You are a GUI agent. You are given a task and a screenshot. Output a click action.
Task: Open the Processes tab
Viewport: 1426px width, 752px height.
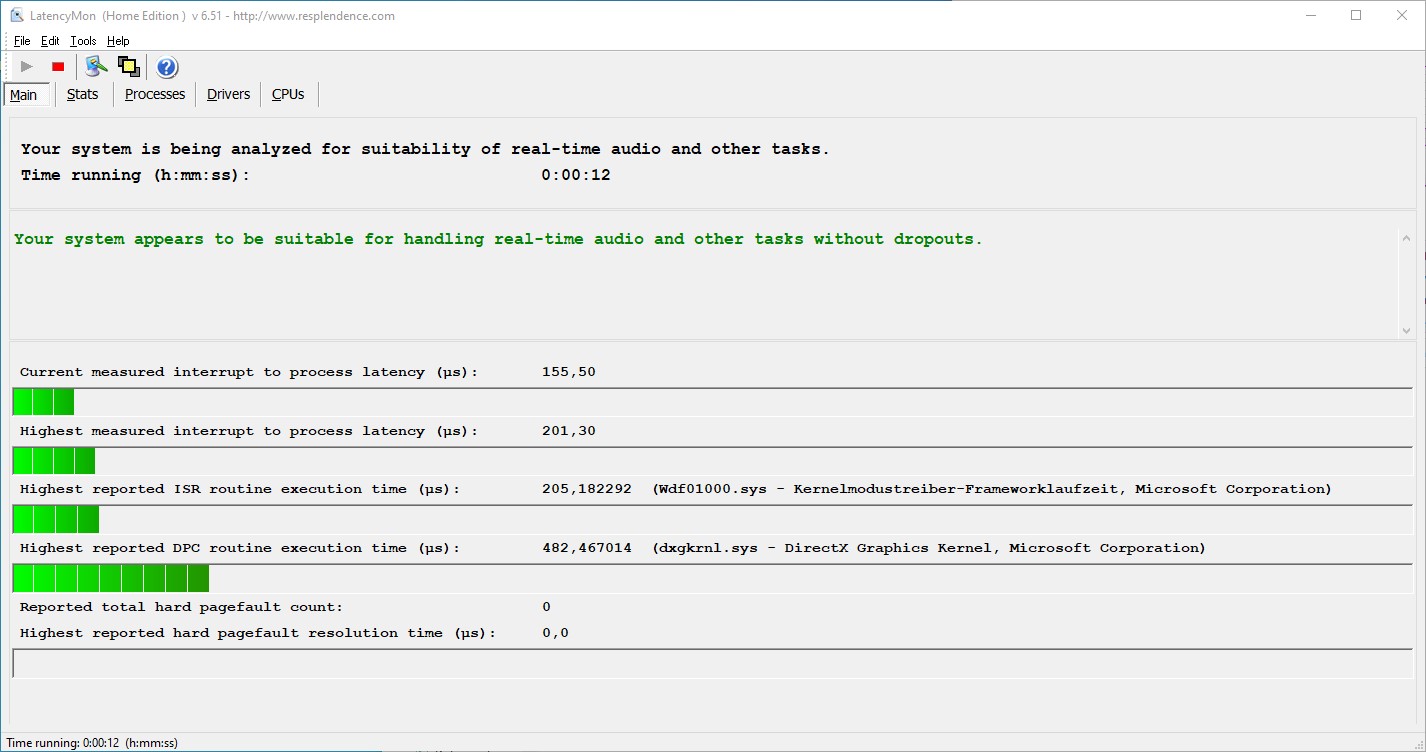pyautogui.click(x=155, y=94)
